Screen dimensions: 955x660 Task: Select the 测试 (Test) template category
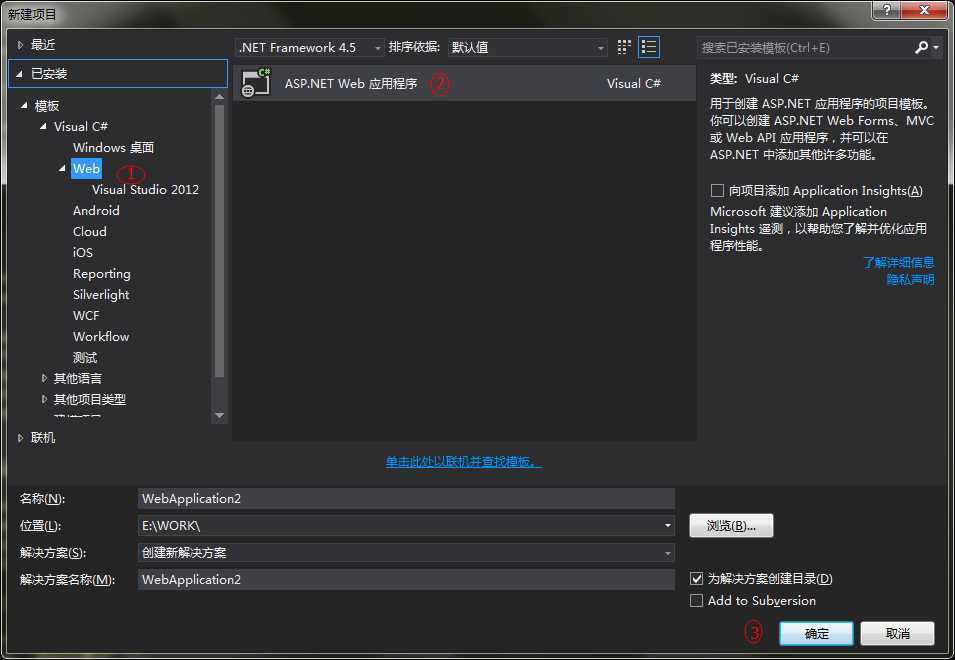coord(85,357)
